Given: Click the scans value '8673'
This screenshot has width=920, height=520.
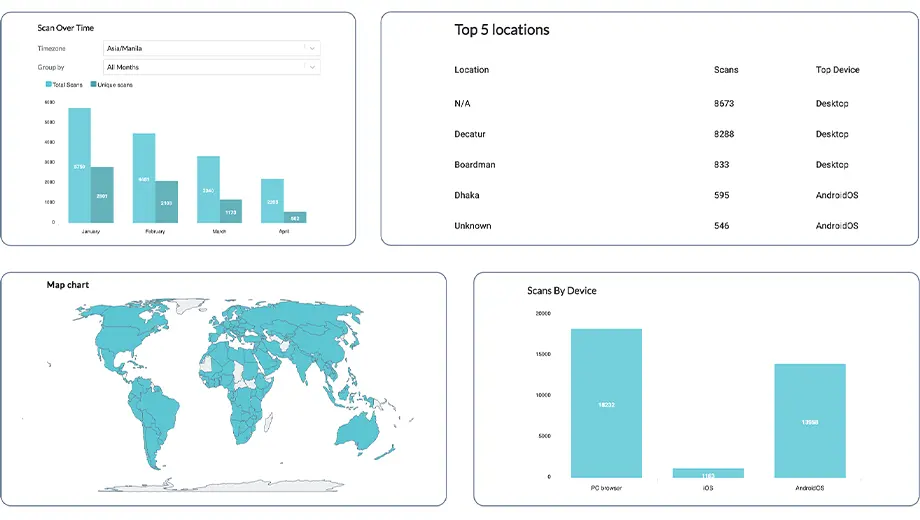Looking at the screenshot, I should pyautogui.click(x=724, y=103).
